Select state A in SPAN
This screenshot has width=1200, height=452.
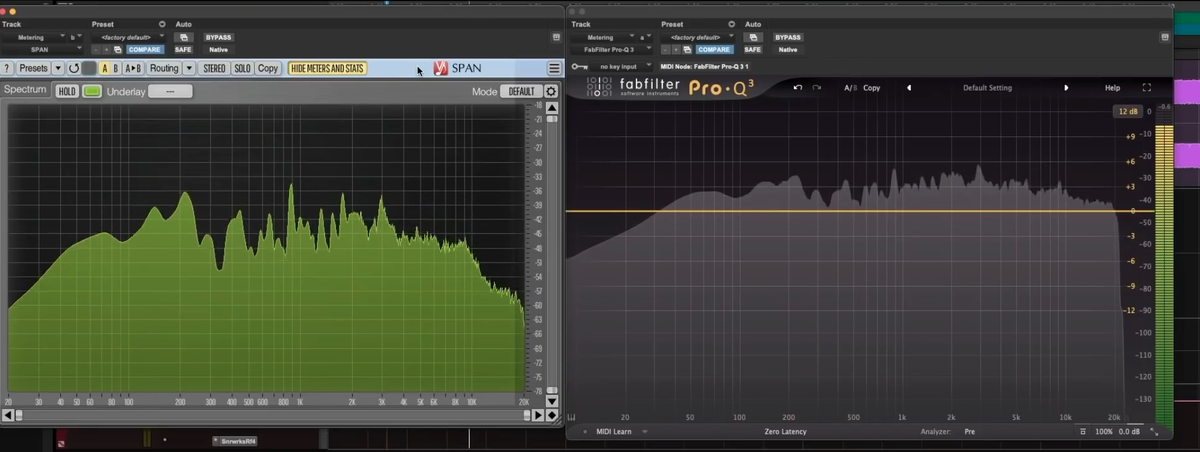pyautogui.click(x=106, y=68)
